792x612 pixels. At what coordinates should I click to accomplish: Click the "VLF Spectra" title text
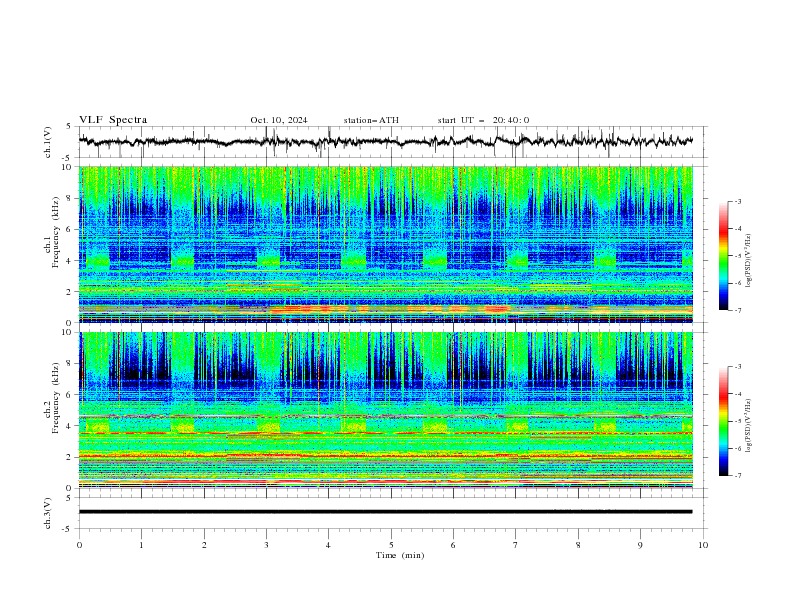[113, 120]
